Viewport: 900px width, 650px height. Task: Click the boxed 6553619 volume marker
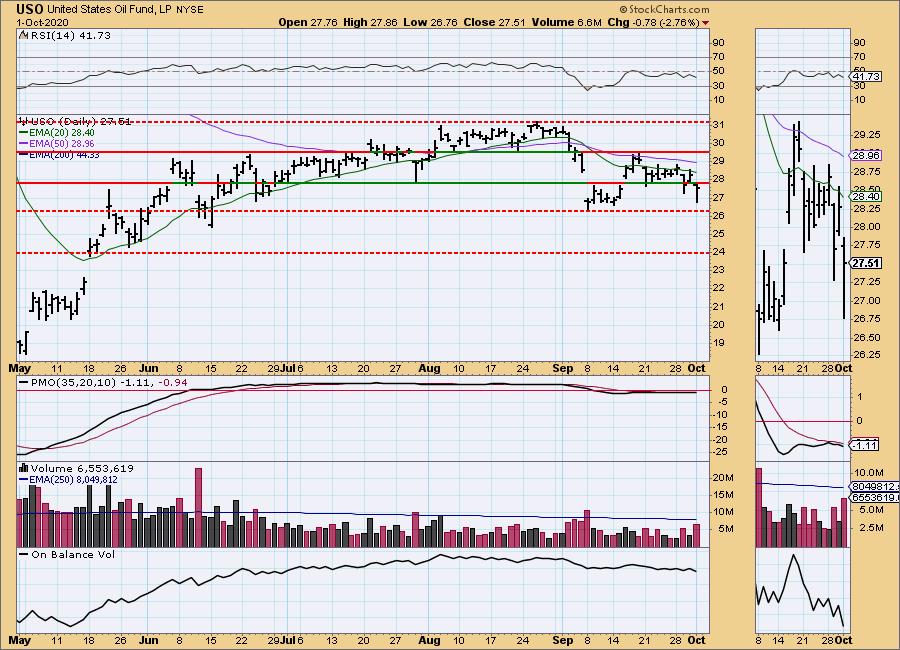point(875,497)
